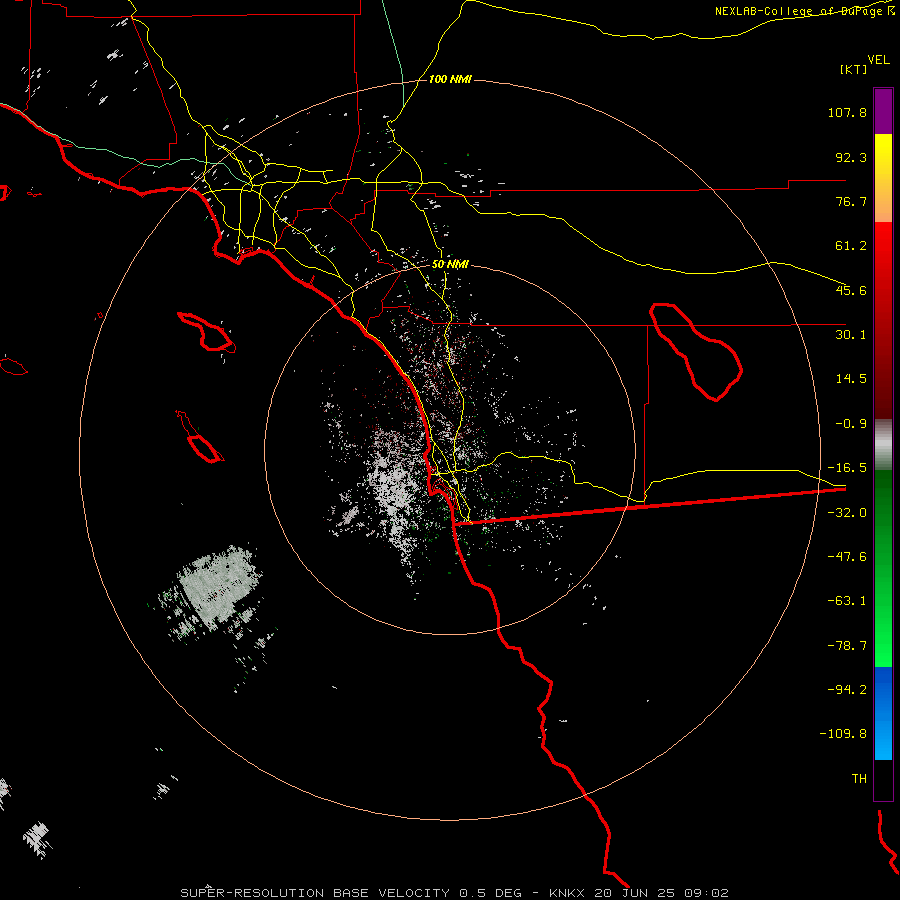The width and height of the screenshot is (900, 900).
Task: Click the 45.6 velocity scale value
Action: pyautogui.click(x=851, y=290)
